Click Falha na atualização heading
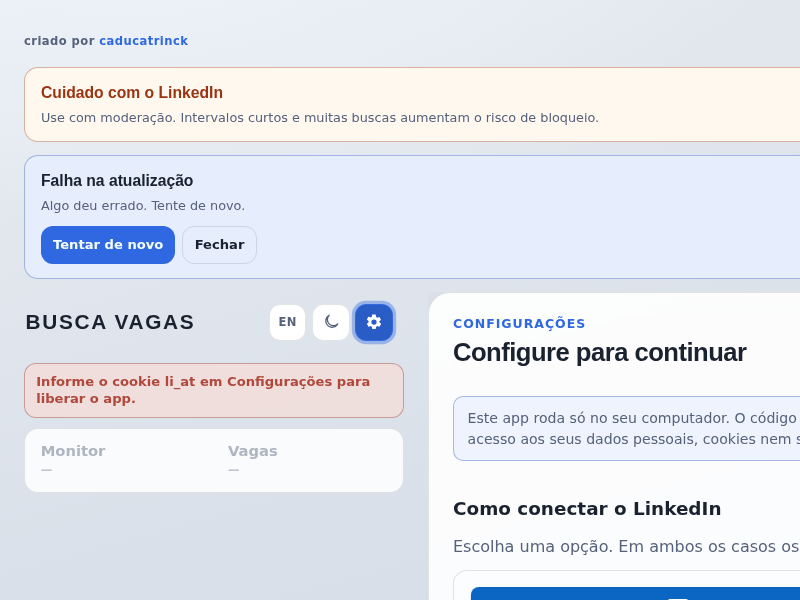The image size is (800, 600). (x=117, y=181)
